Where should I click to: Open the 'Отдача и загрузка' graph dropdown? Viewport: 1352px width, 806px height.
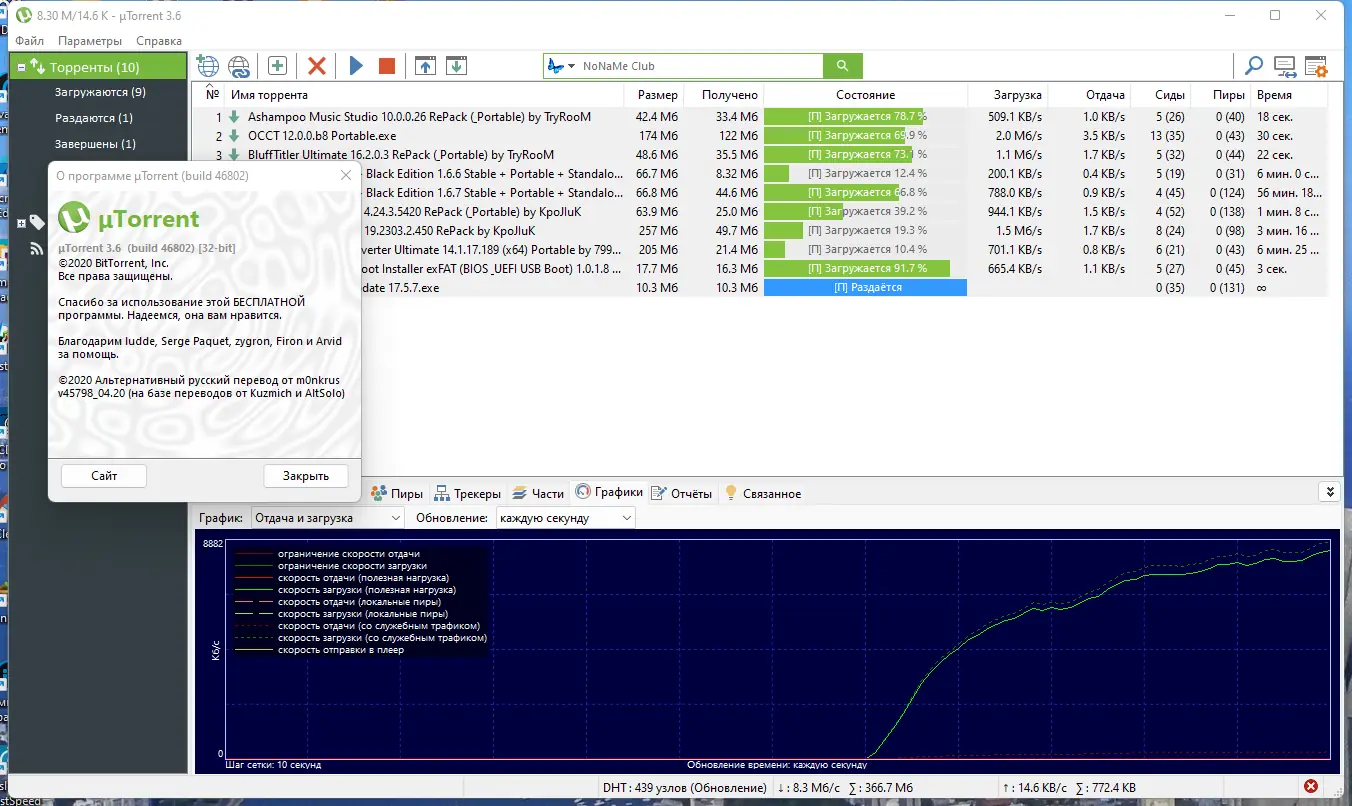pos(327,518)
